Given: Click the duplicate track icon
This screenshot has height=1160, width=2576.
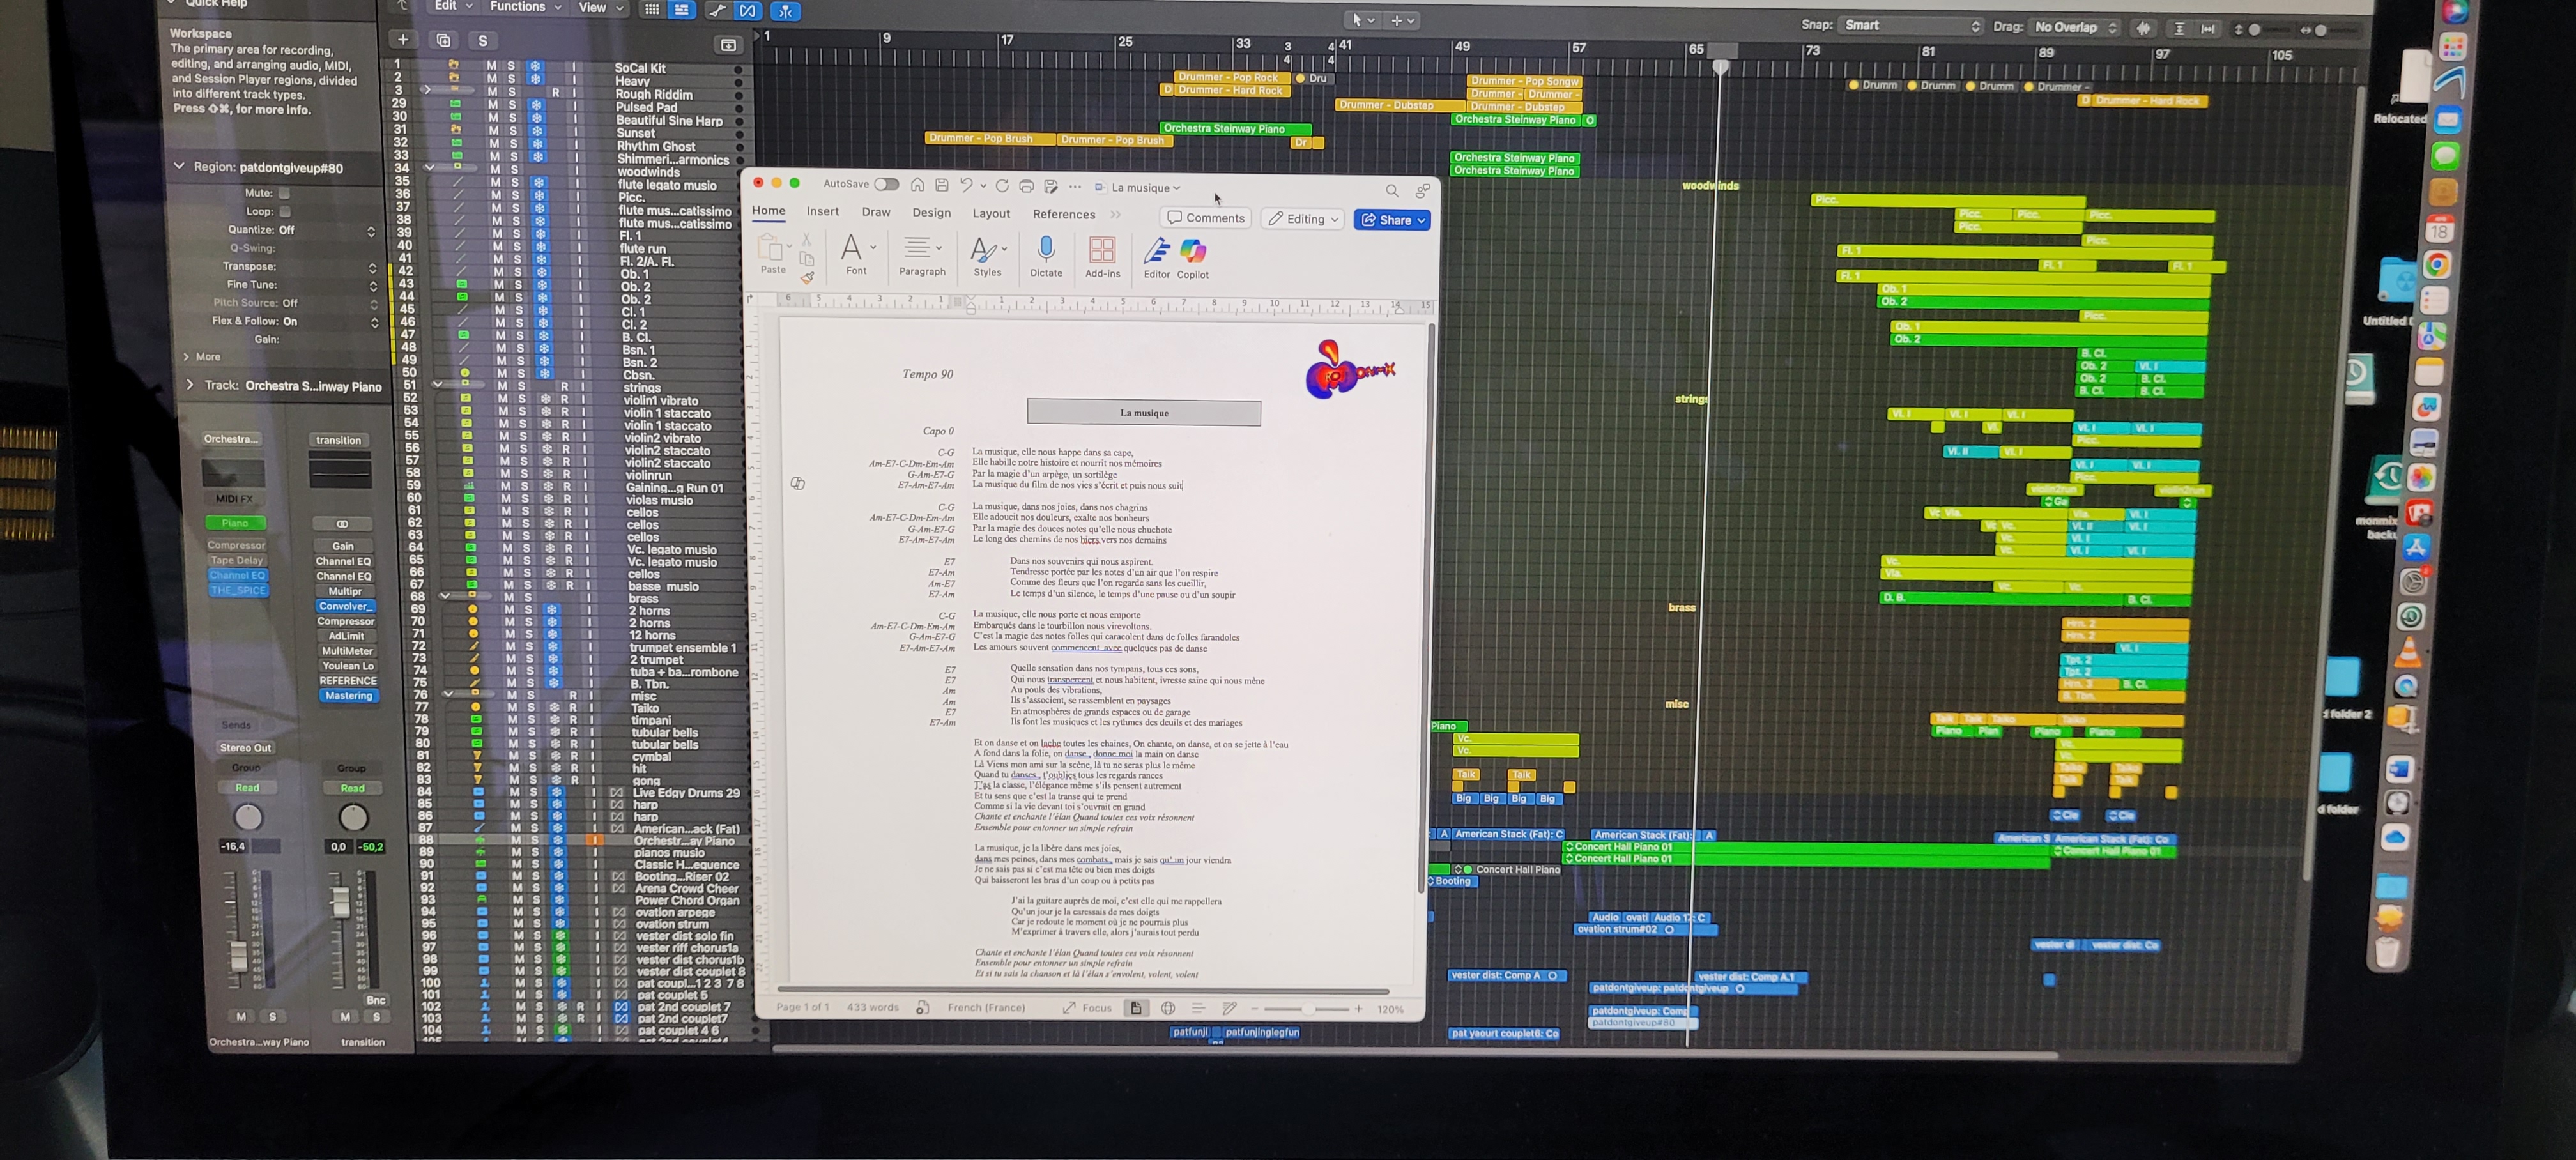Looking at the screenshot, I should [x=443, y=40].
